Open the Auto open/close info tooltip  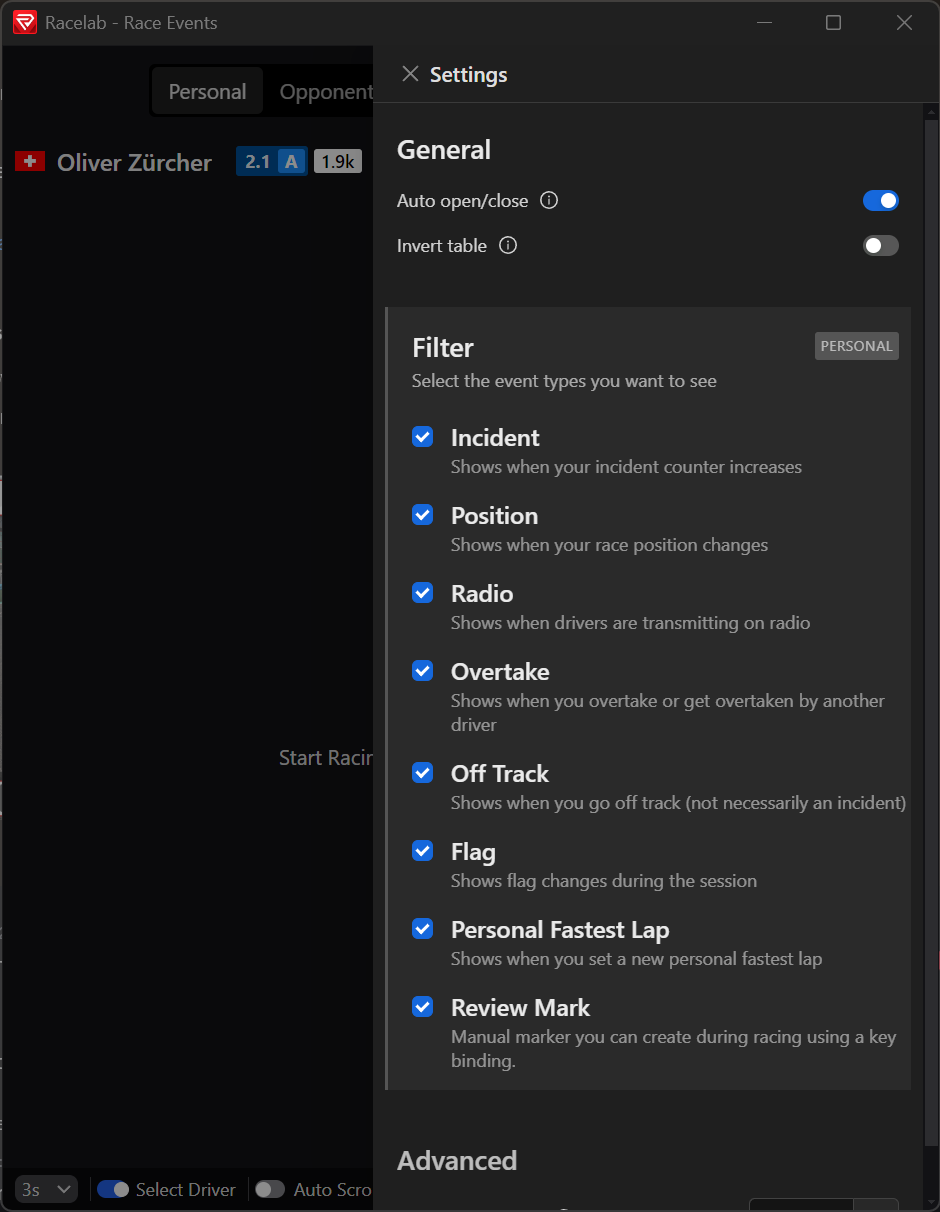click(548, 200)
